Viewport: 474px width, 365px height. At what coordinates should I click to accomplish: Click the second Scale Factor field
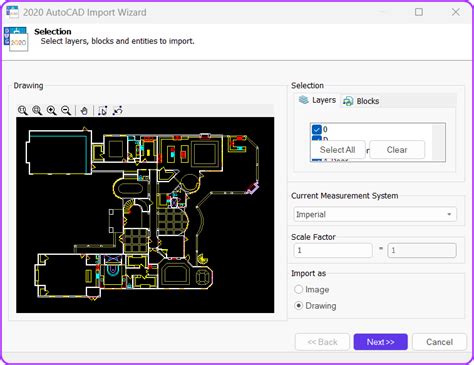pyautogui.click(x=422, y=250)
